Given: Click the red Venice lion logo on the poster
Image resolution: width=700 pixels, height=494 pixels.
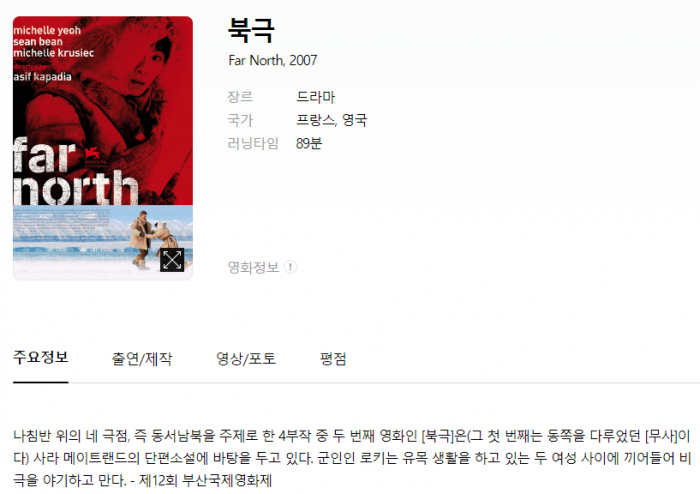Looking at the screenshot, I should click(95, 157).
